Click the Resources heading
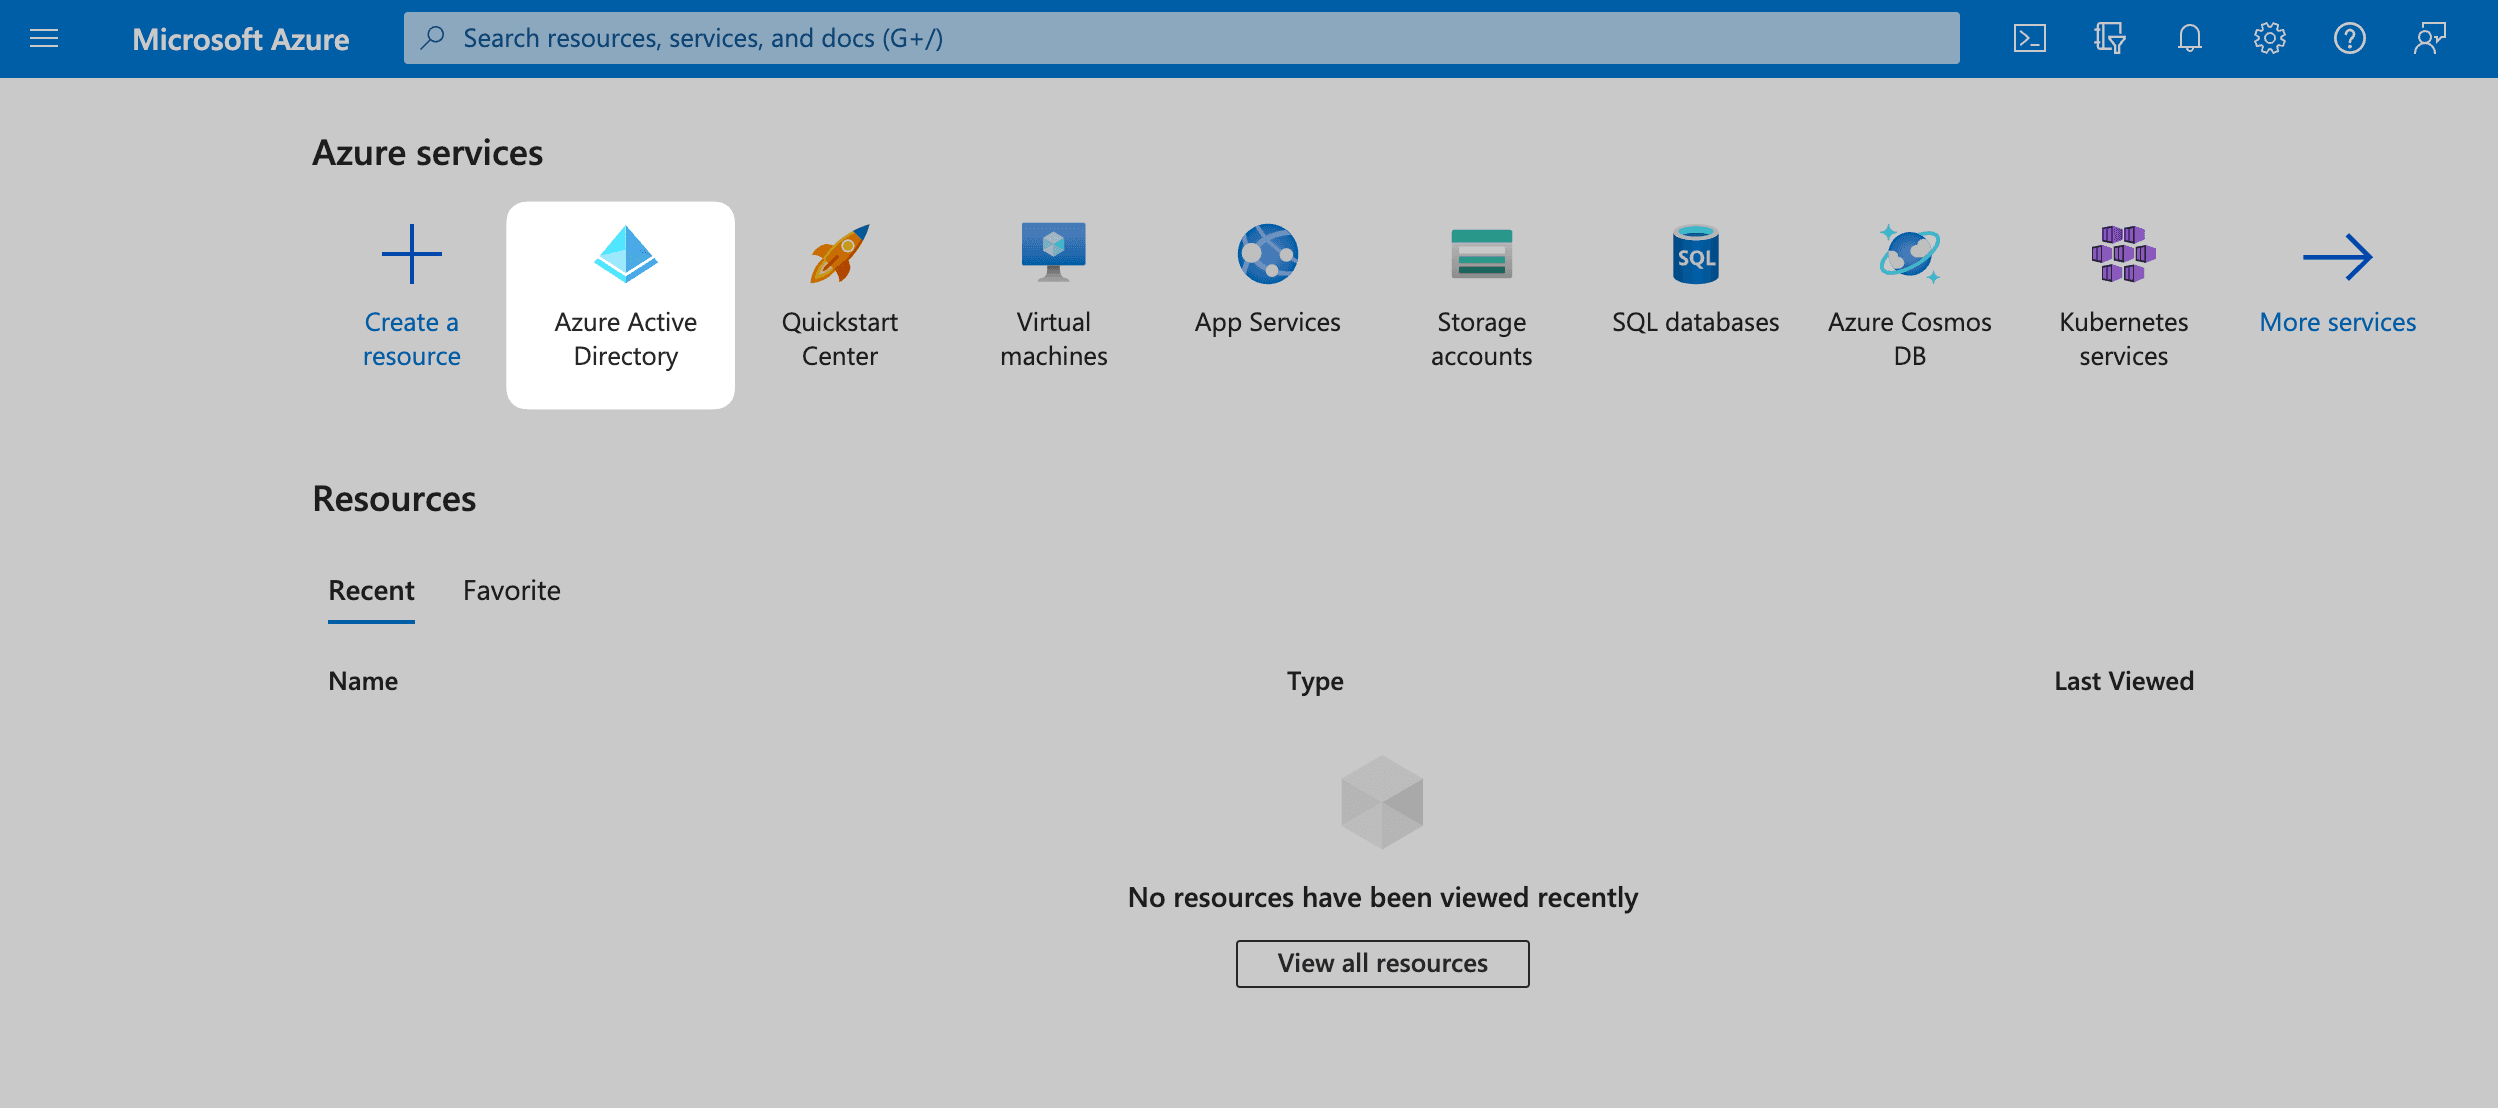 (x=394, y=499)
